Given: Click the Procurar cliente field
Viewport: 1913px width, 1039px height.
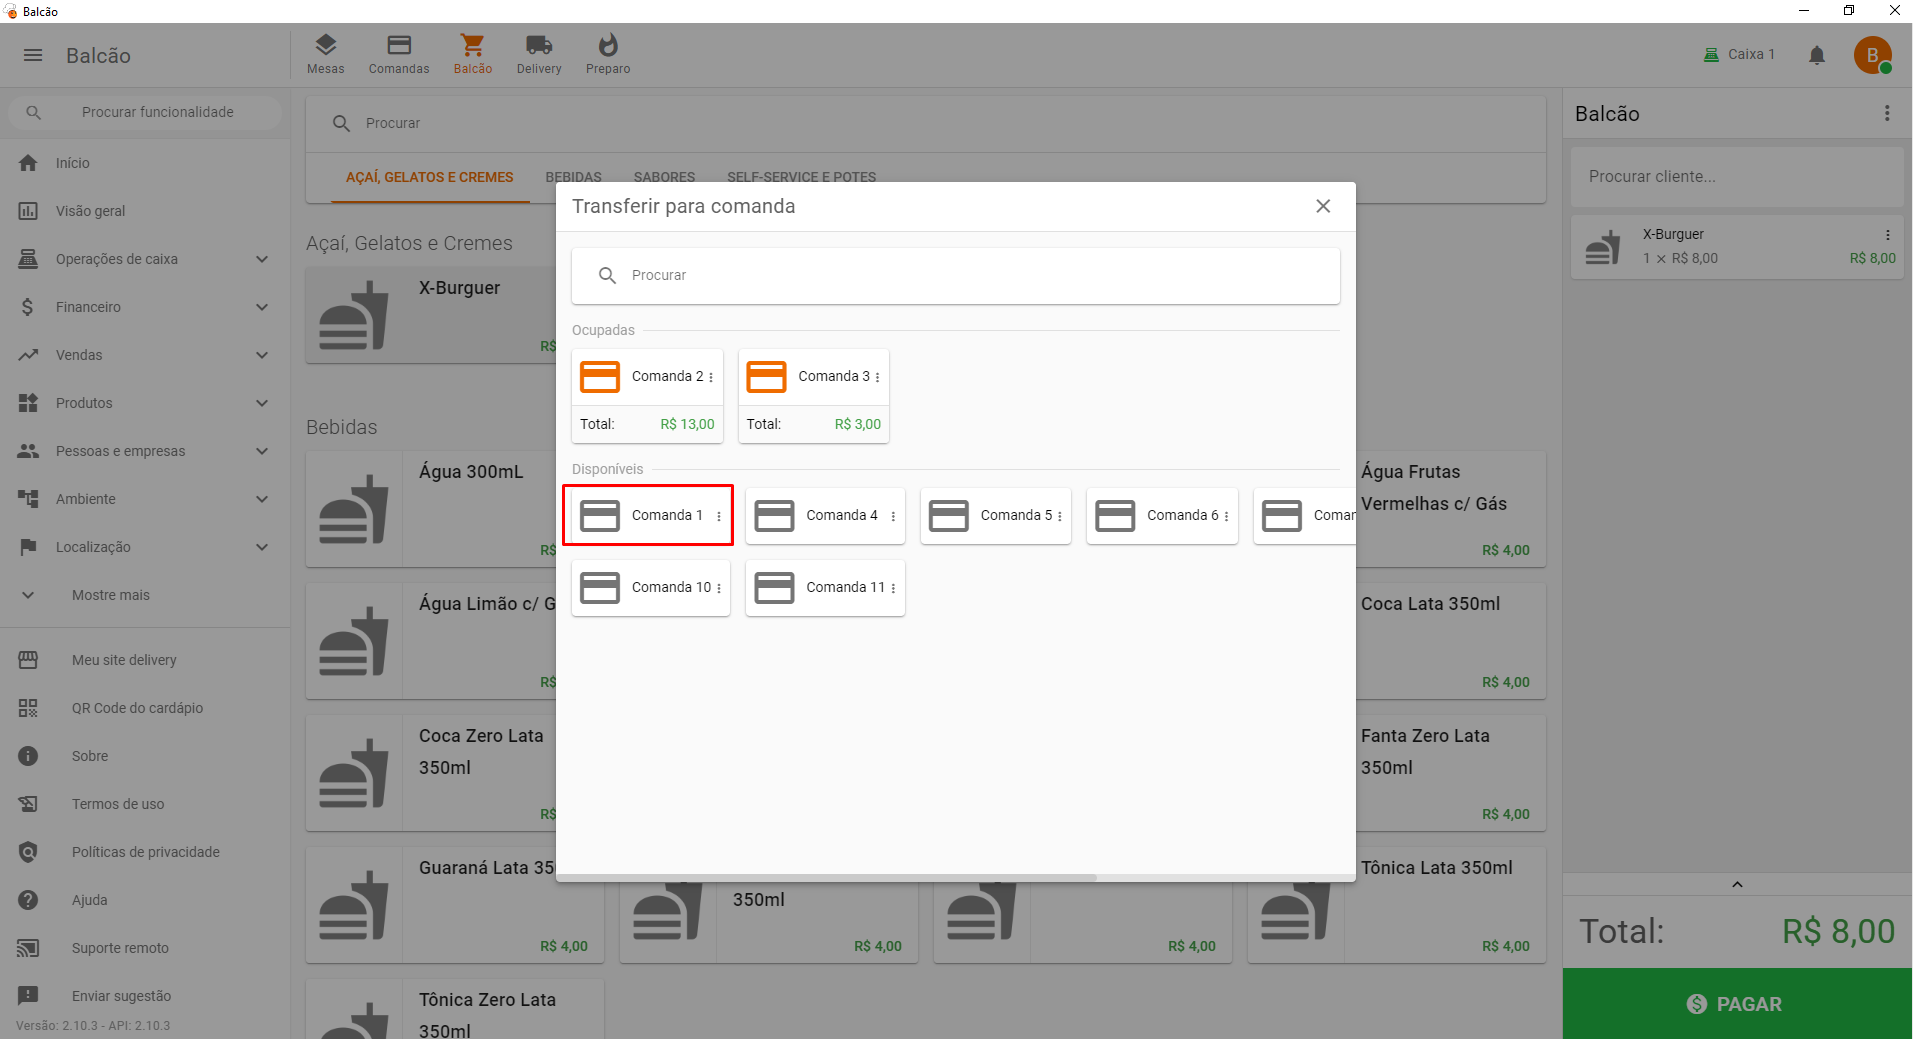Looking at the screenshot, I should click(x=1738, y=177).
